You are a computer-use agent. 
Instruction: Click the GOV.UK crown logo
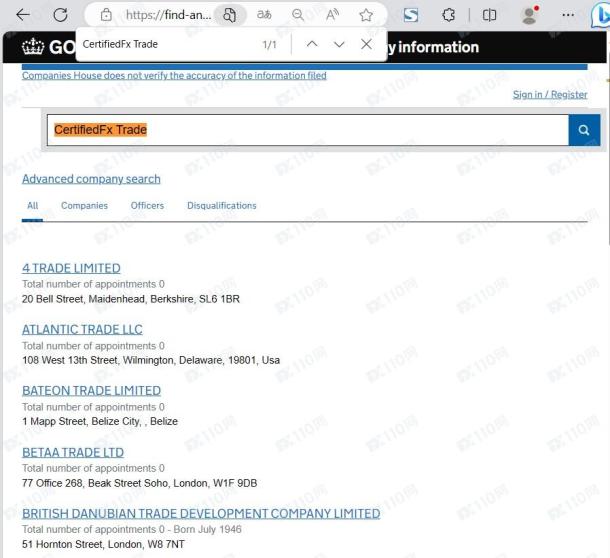point(33,47)
